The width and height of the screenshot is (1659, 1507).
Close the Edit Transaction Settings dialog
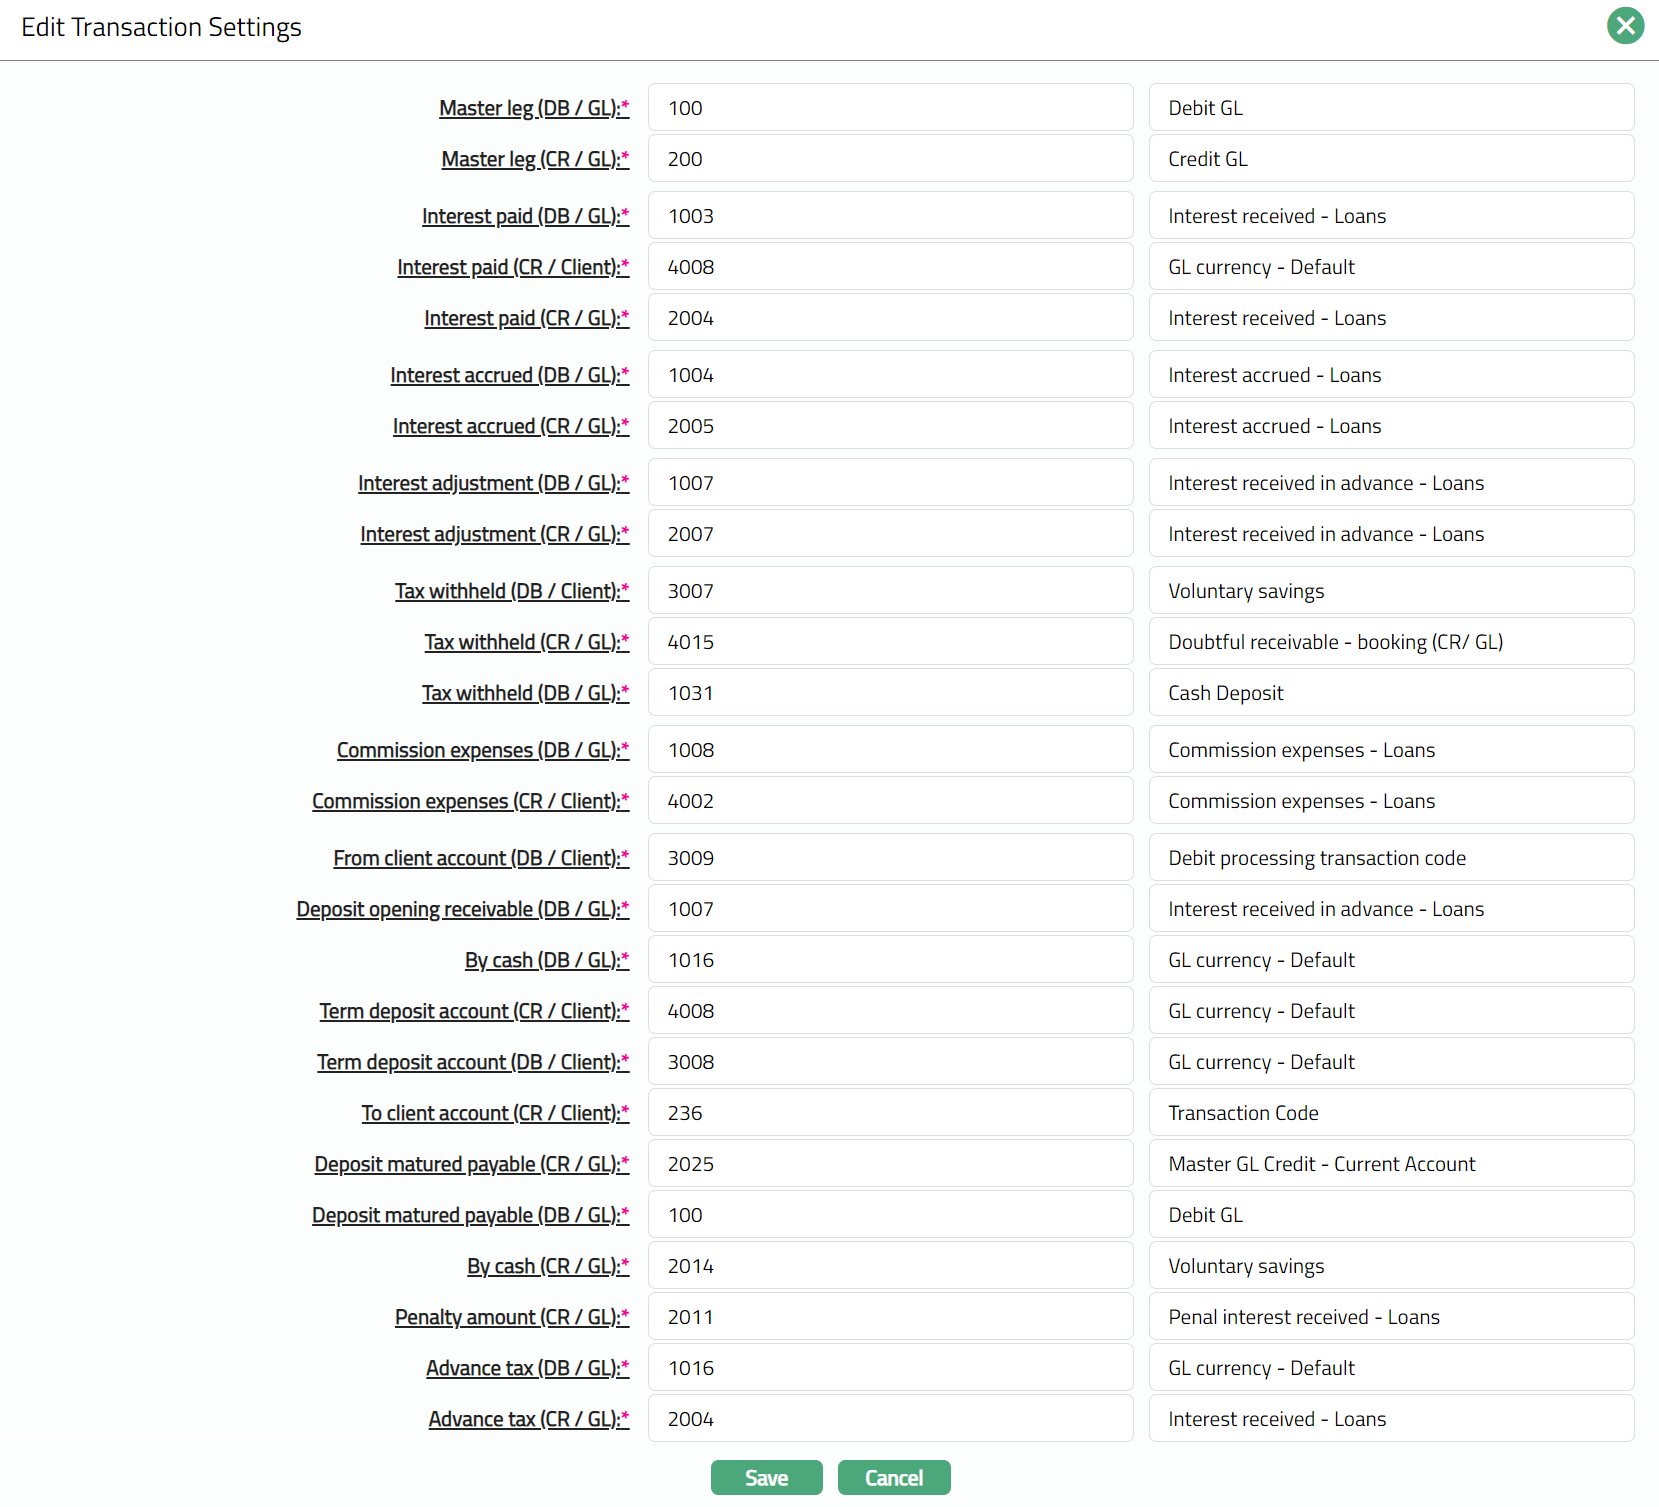[1625, 26]
